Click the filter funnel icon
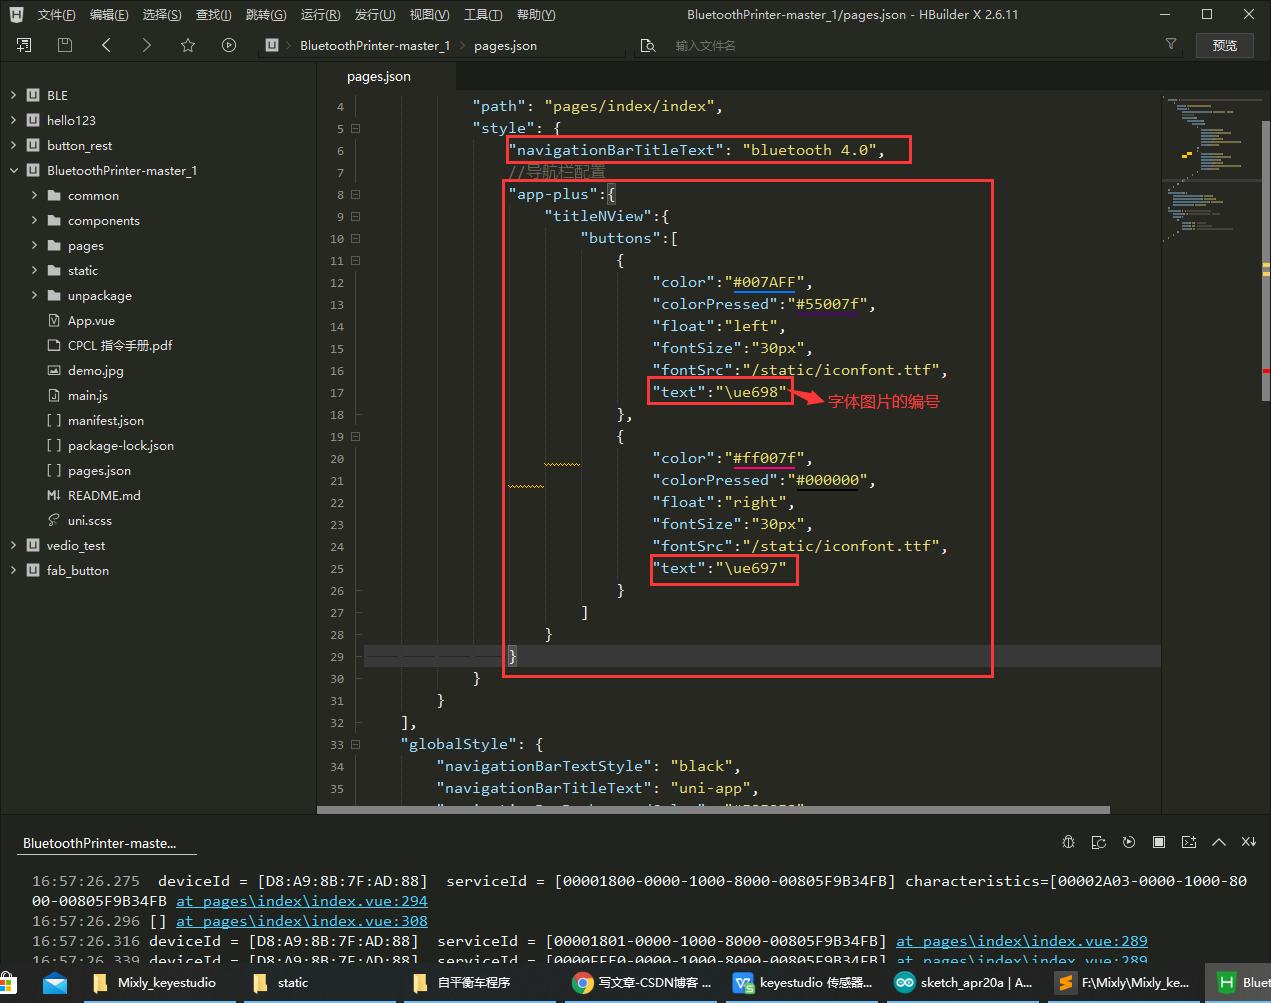 coord(1171,44)
